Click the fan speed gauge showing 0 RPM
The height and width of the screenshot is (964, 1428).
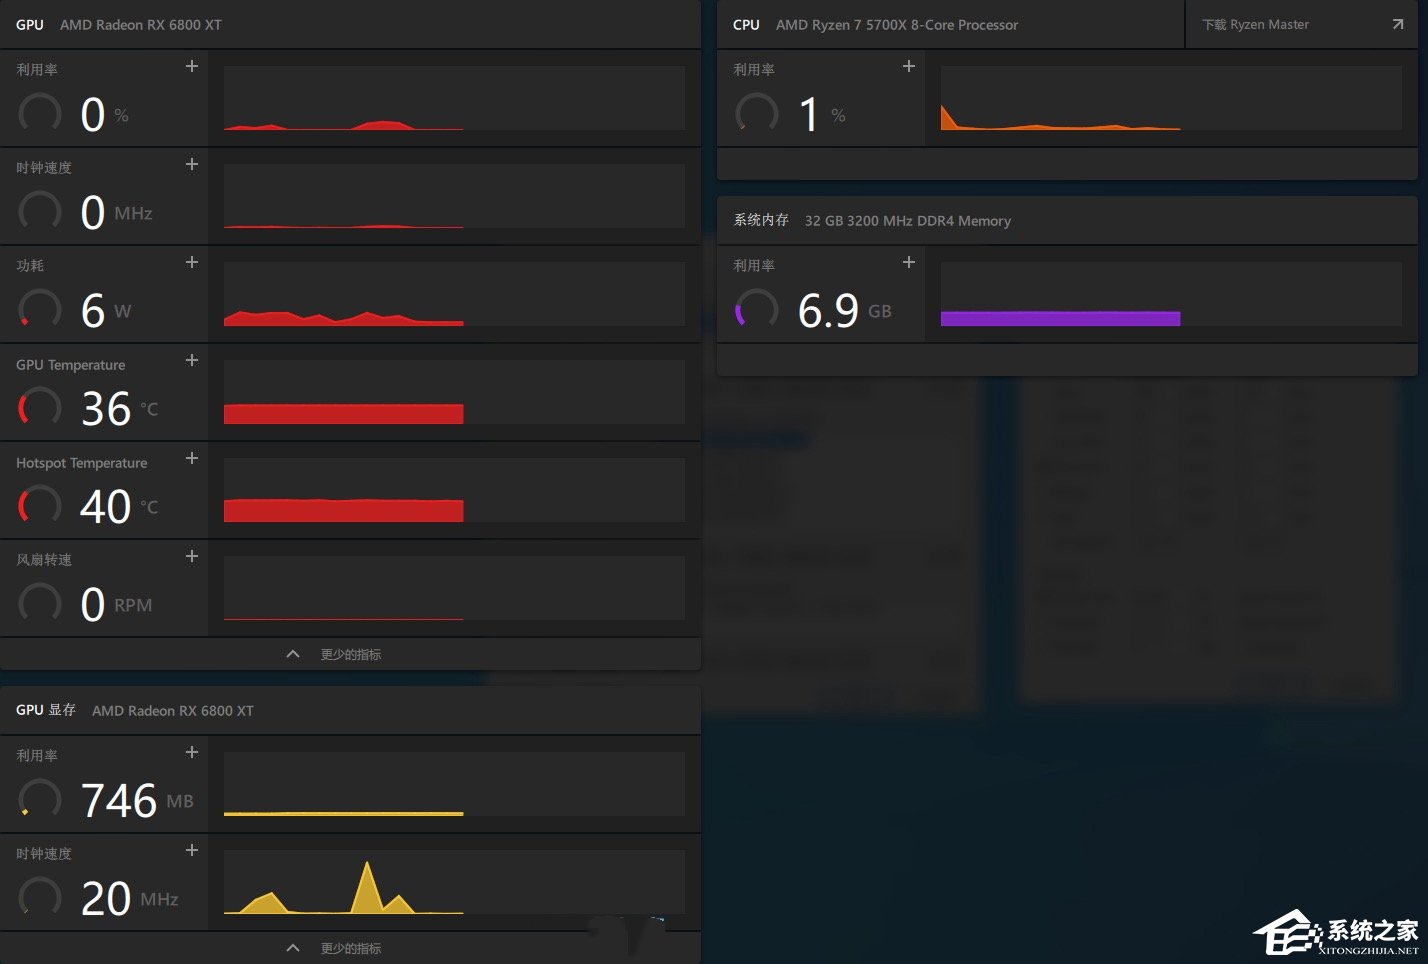point(40,604)
